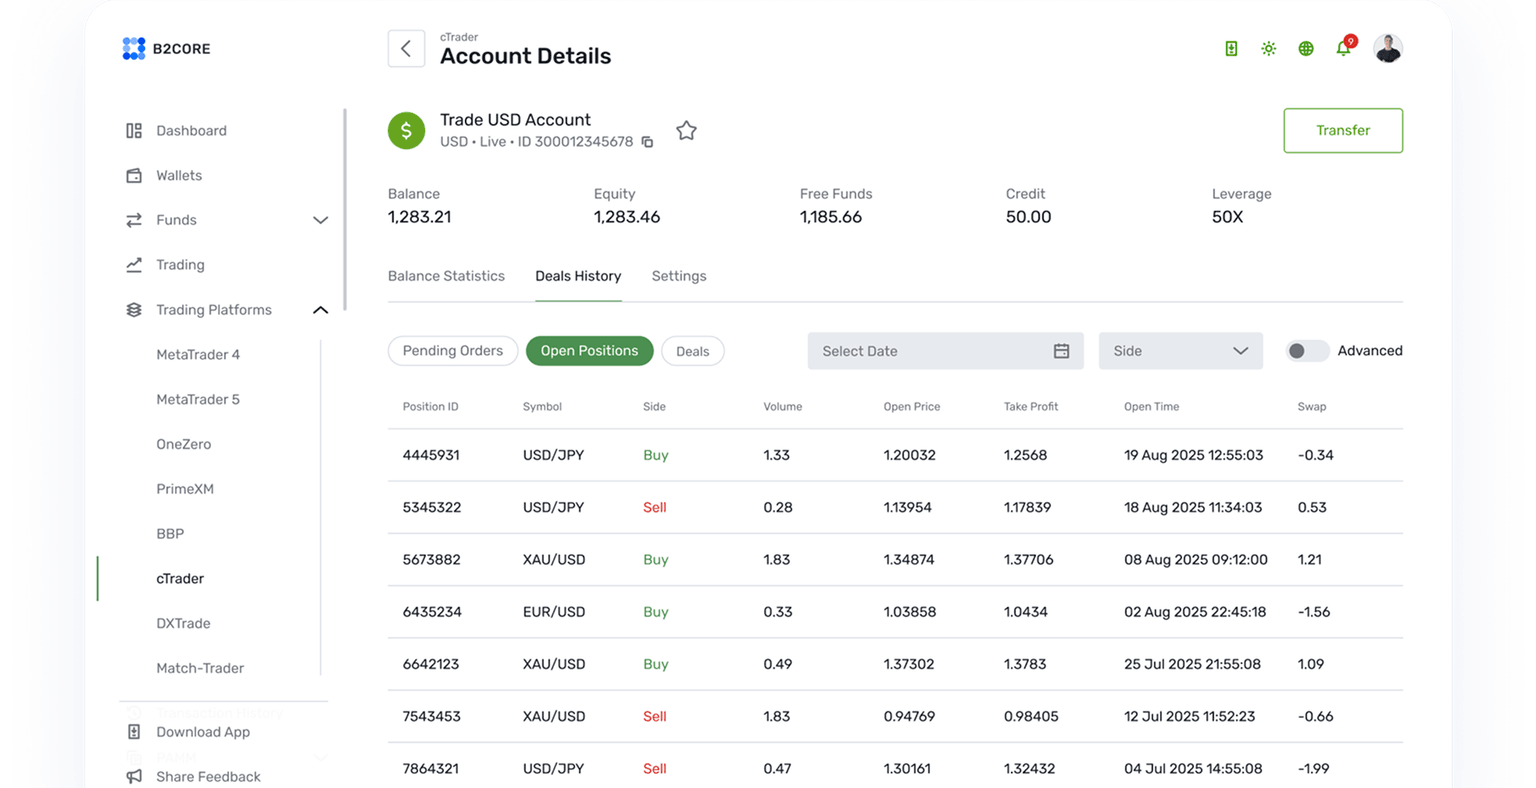Toggle light theme with sun icon
1536x788 pixels.
[x=1268, y=48]
